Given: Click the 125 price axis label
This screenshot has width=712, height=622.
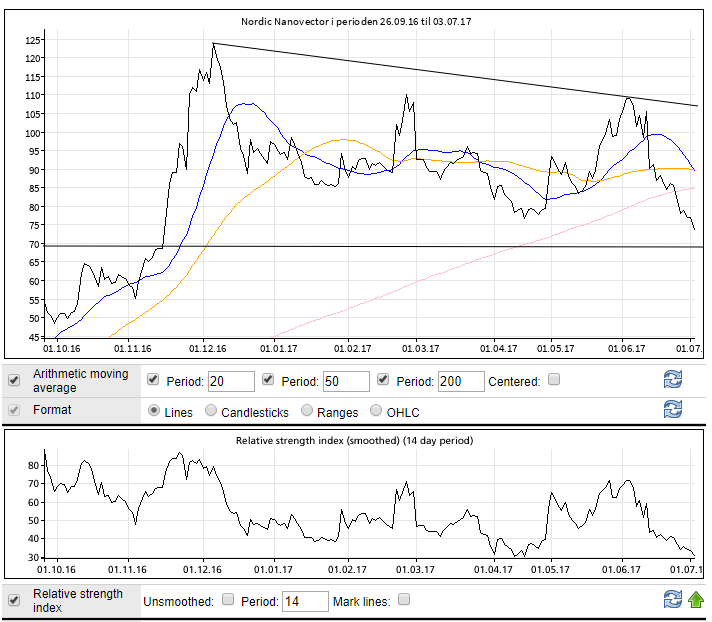Looking at the screenshot, I should pyautogui.click(x=33, y=40).
